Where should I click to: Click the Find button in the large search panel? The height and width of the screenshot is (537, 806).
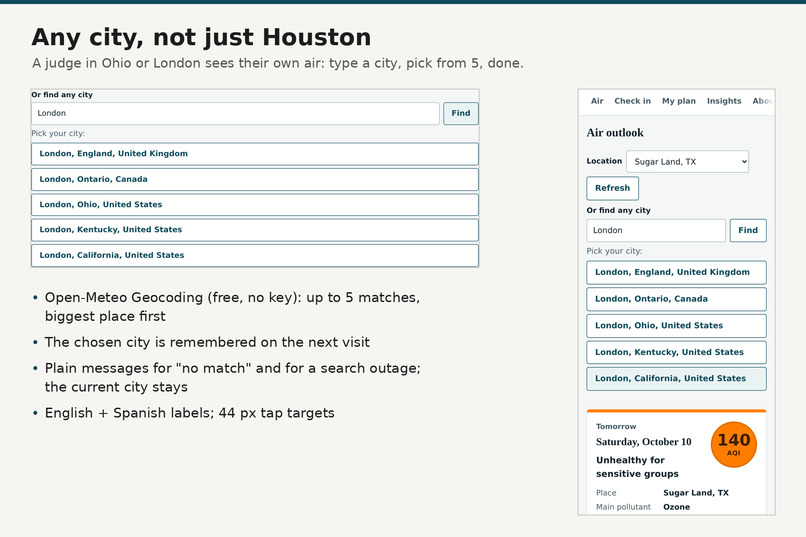[x=461, y=113]
